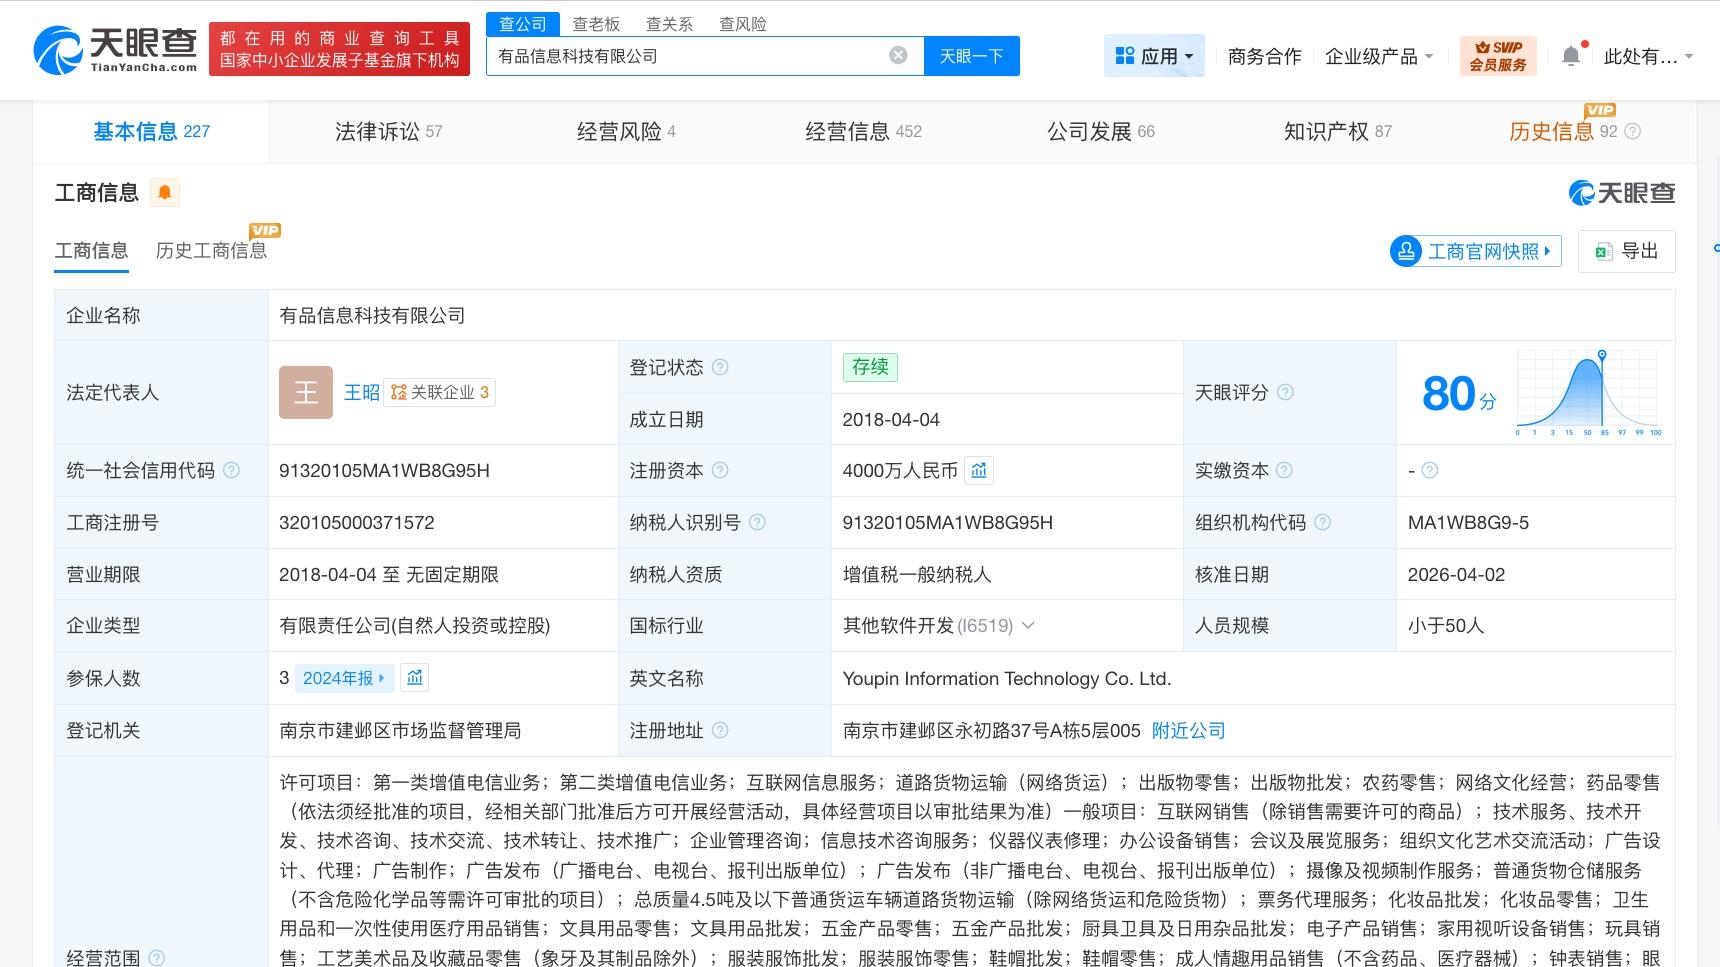Click the blue grid icon beside 应用

point(1124,55)
